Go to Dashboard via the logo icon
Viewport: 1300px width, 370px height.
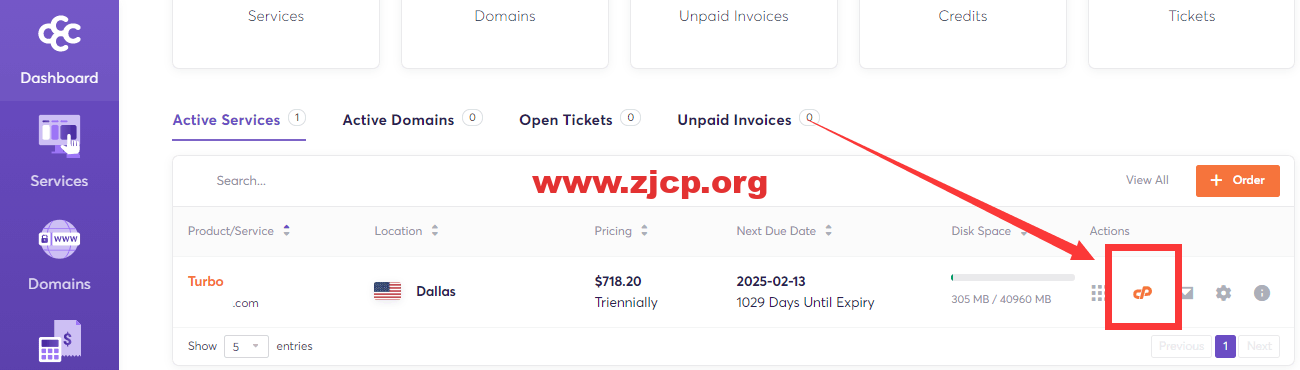coord(59,36)
